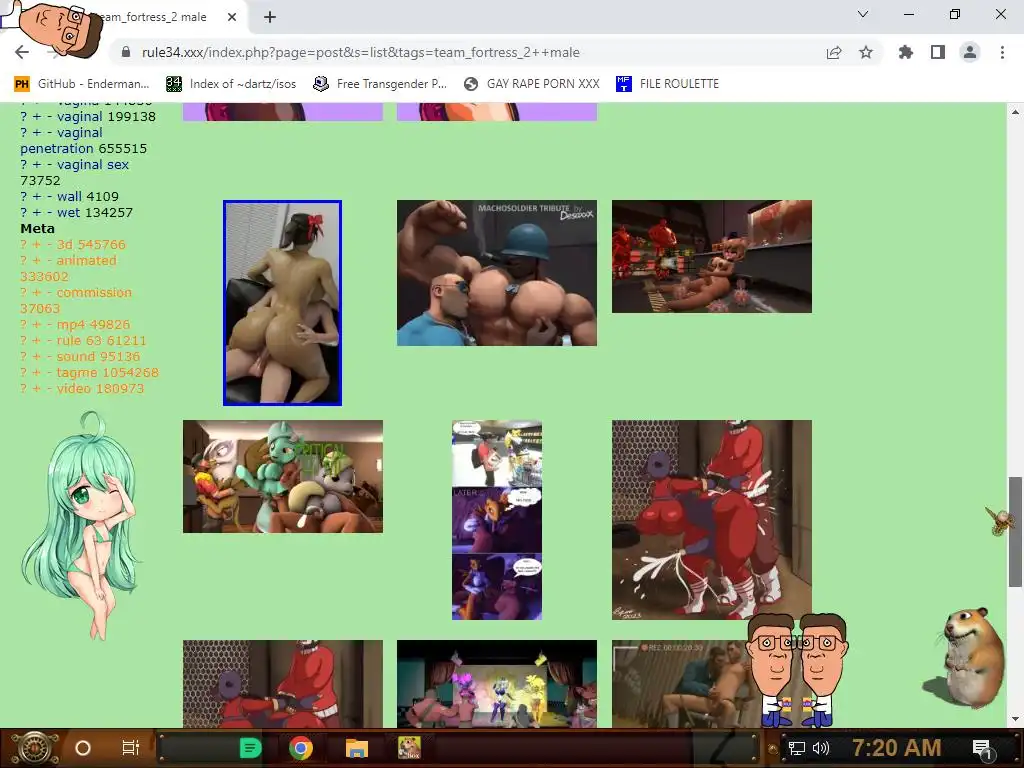Open Index of ~dartz/isos bookmark

pos(231,84)
